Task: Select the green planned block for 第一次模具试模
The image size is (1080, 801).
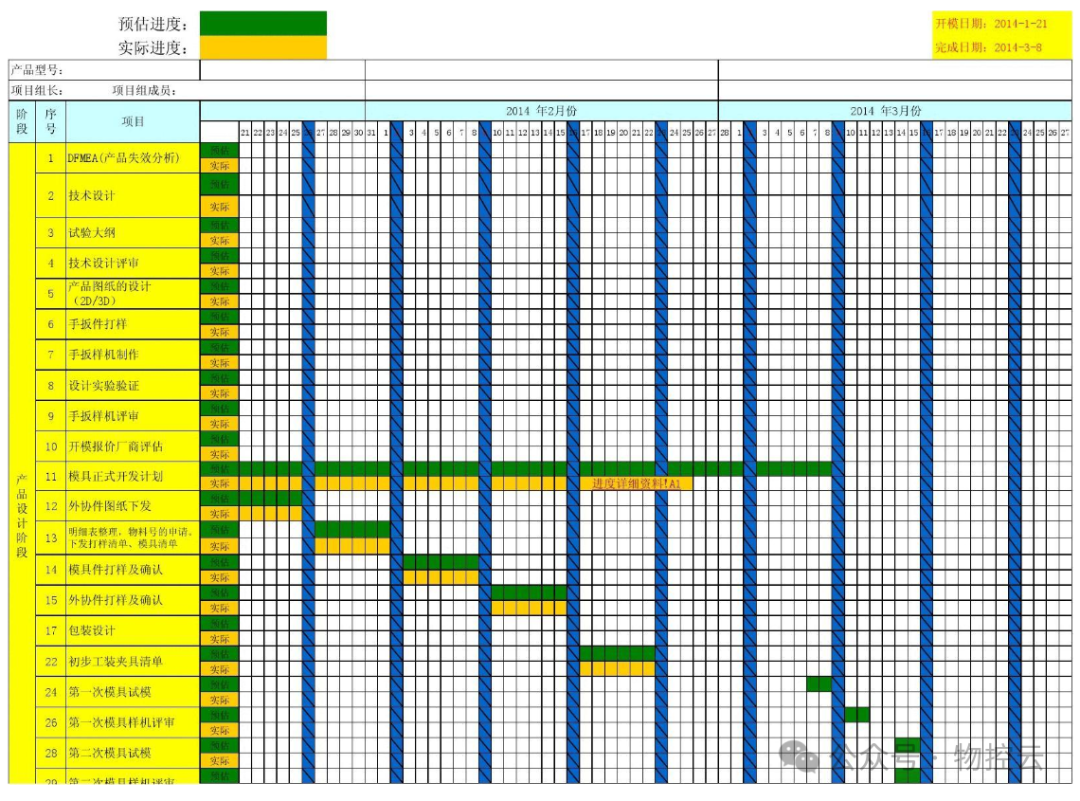Action: tap(819, 685)
